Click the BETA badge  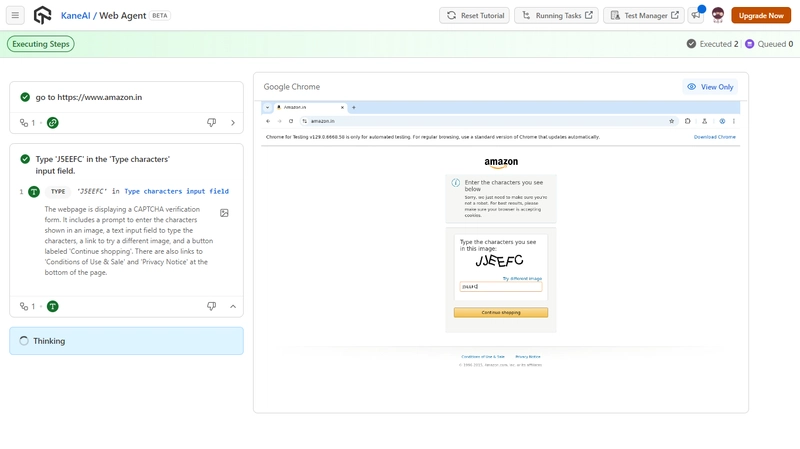coord(160,16)
